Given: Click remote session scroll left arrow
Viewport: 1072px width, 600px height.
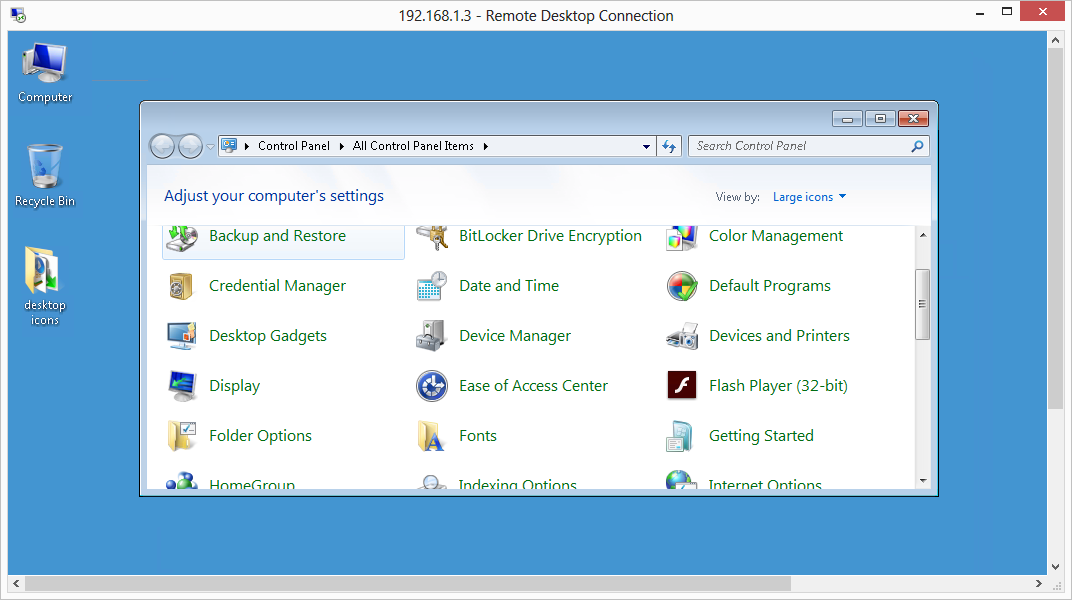Looking at the screenshot, I should click(16, 584).
